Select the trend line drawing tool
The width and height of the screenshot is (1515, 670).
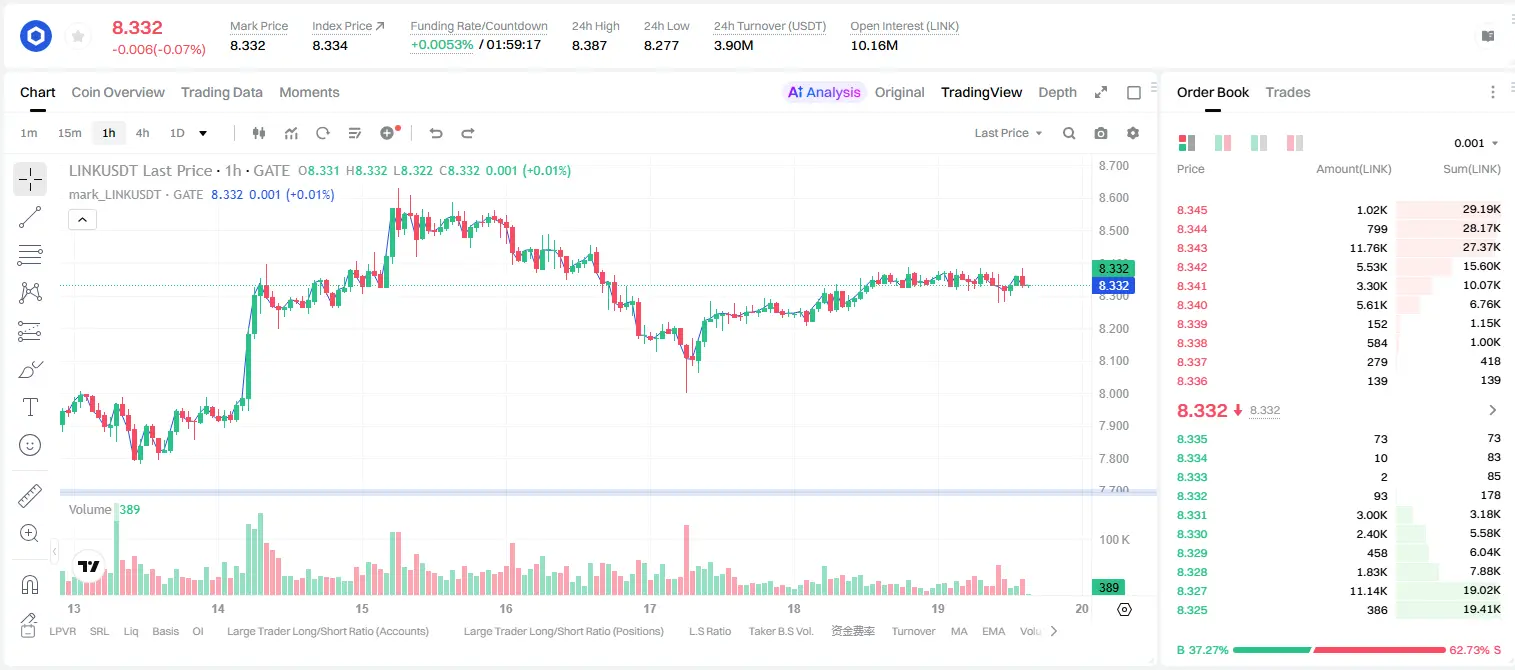[x=30, y=217]
